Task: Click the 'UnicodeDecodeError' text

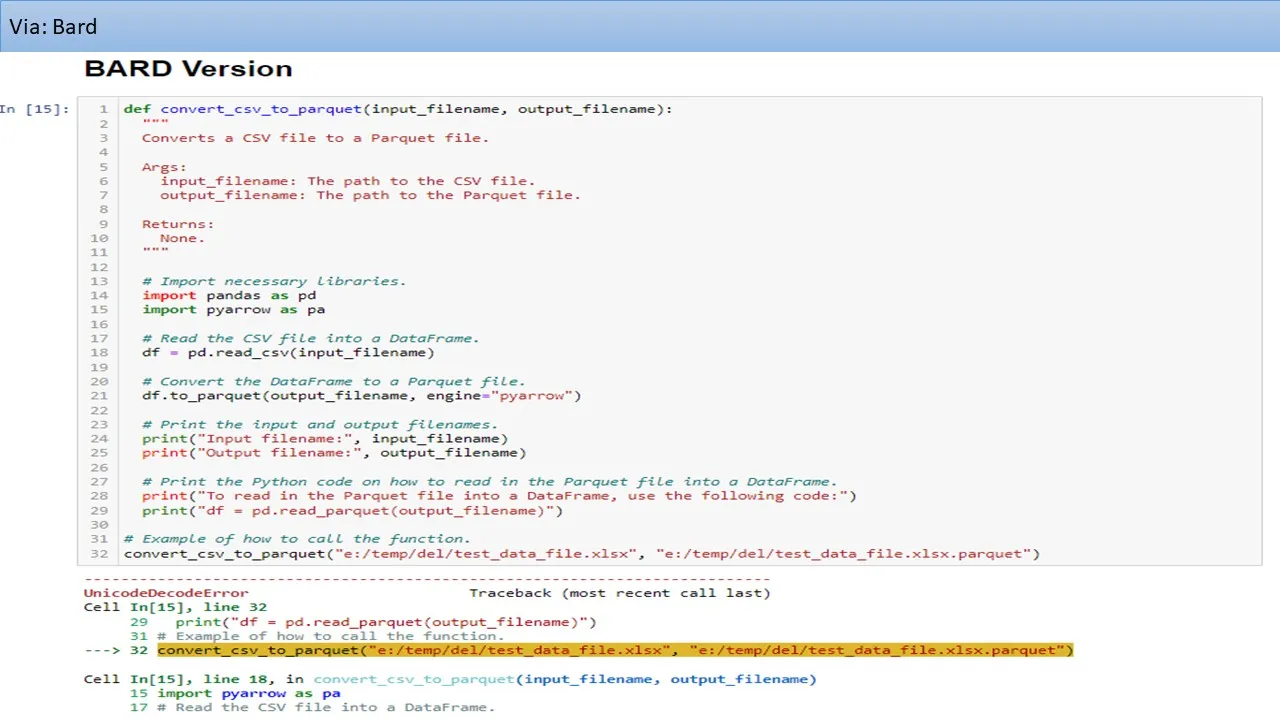Action: [x=166, y=593]
